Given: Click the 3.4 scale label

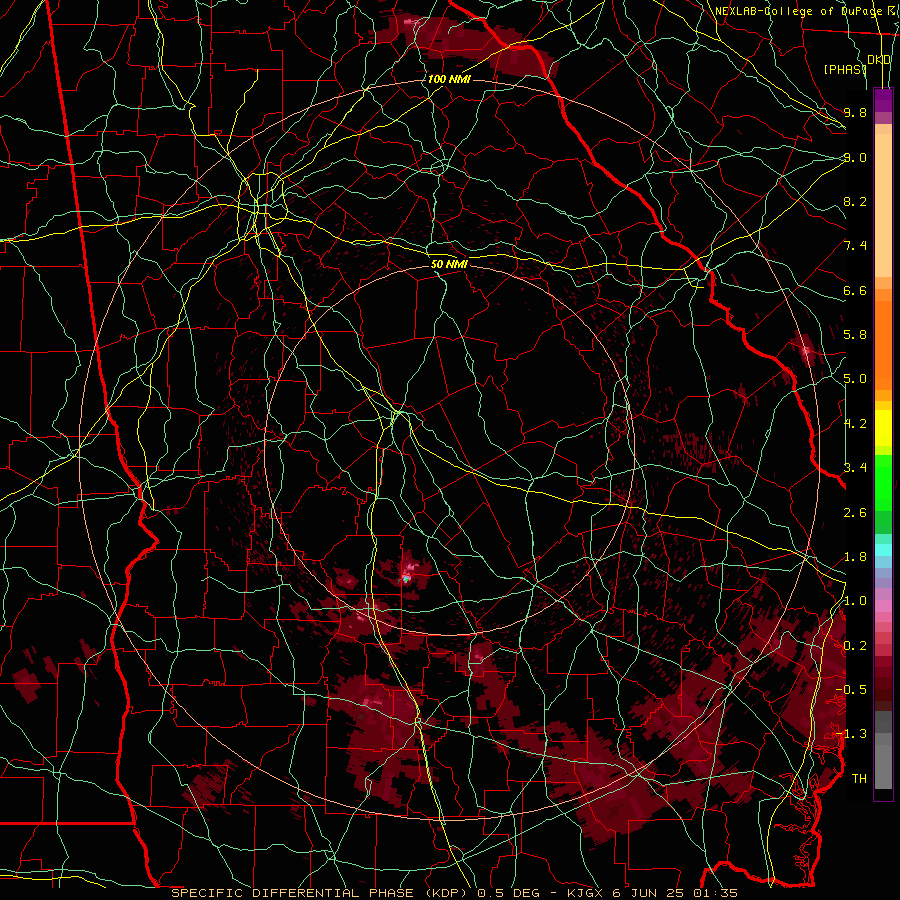Looking at the screenshot, I should pyautogui.click(x=855, y=468).
